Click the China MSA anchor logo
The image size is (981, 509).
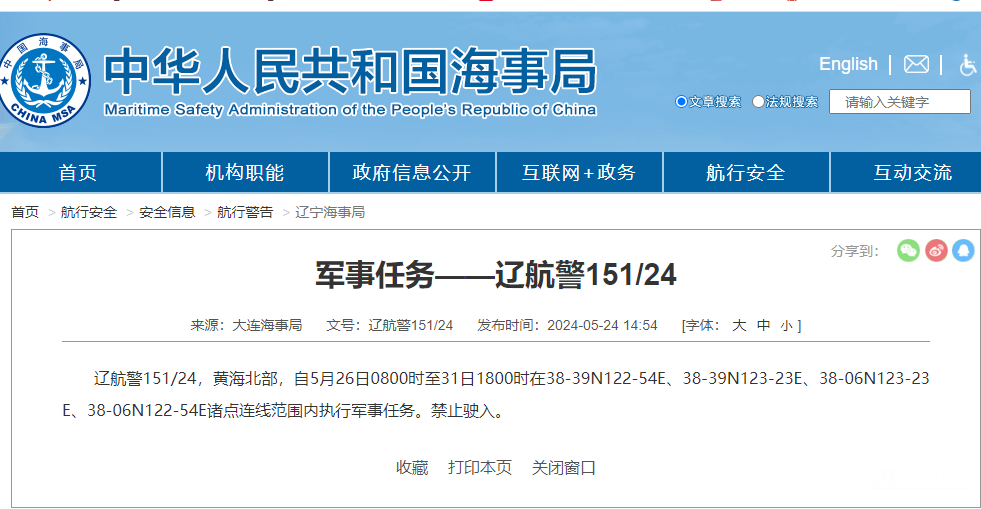pyautogui.click(x=44, y=80)
